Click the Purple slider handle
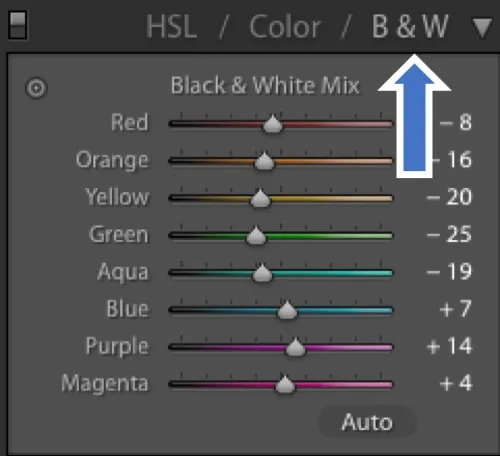Image resolution: width=500 pixels, height=456 pixels. click(295, 347)
